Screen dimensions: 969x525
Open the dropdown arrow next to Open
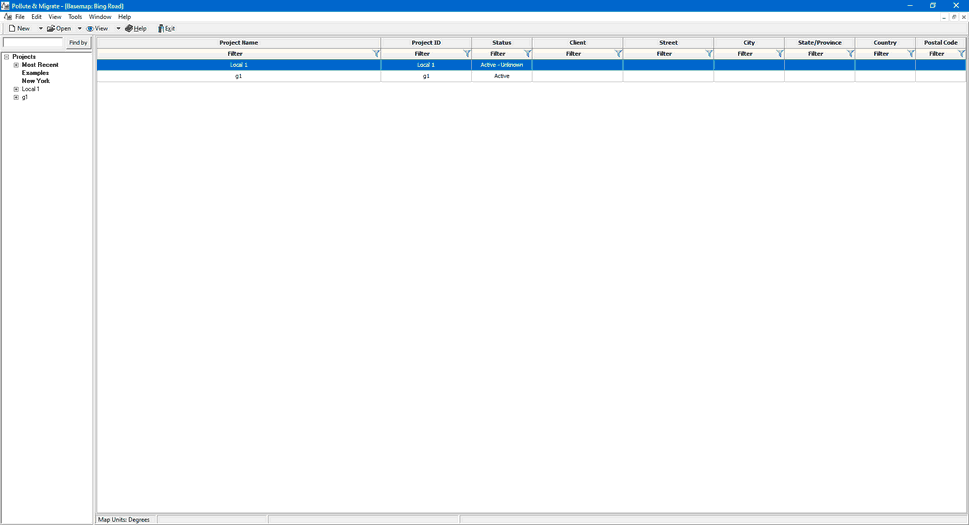[79, 29]
